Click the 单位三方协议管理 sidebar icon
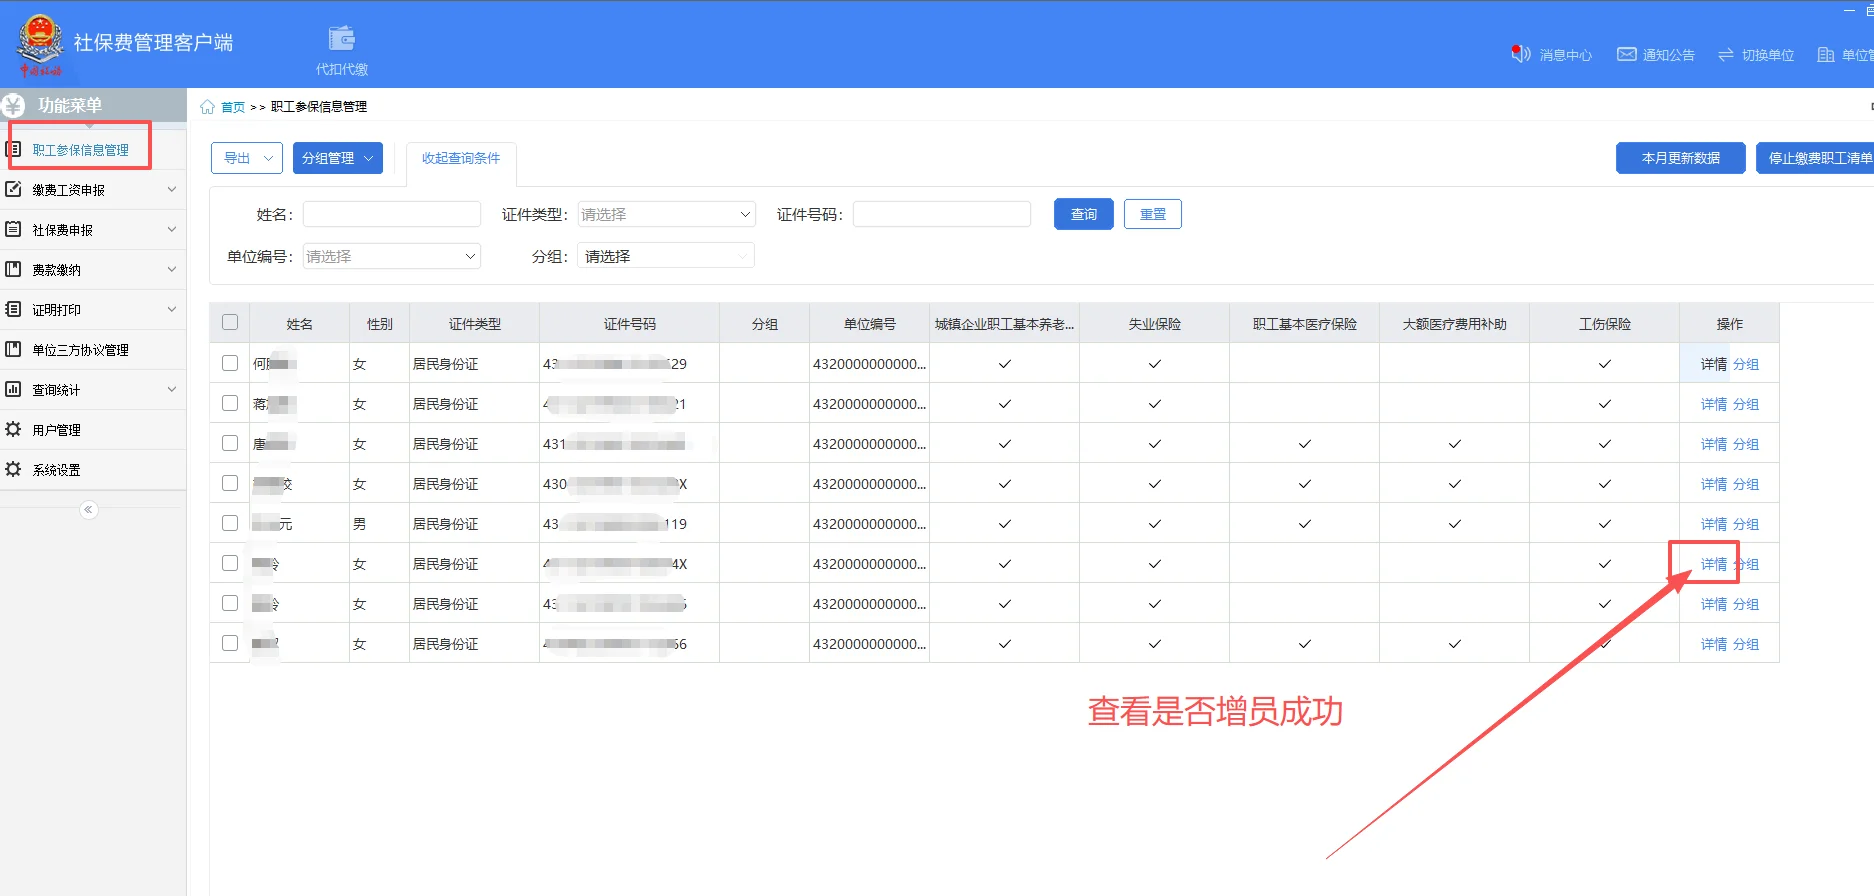 tap(13, 349)
